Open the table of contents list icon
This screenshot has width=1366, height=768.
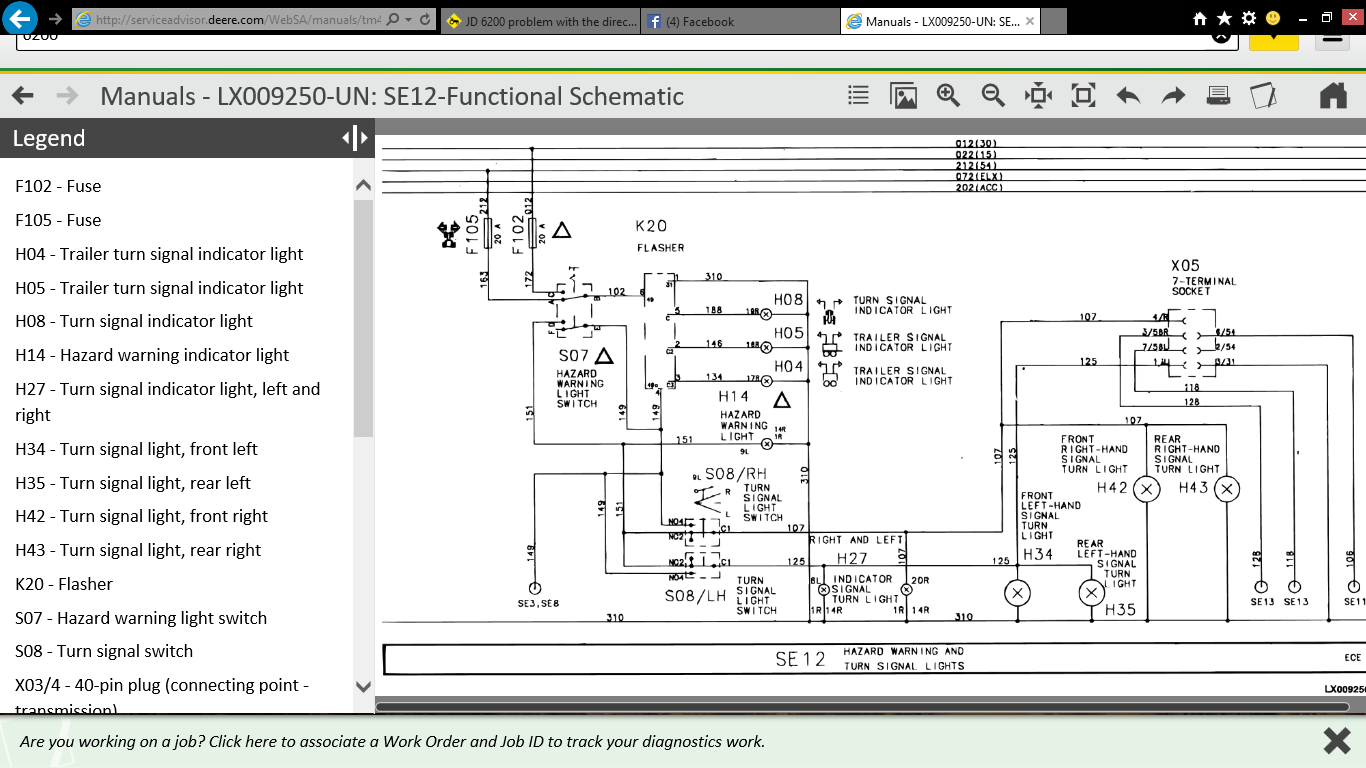(858, 95)
